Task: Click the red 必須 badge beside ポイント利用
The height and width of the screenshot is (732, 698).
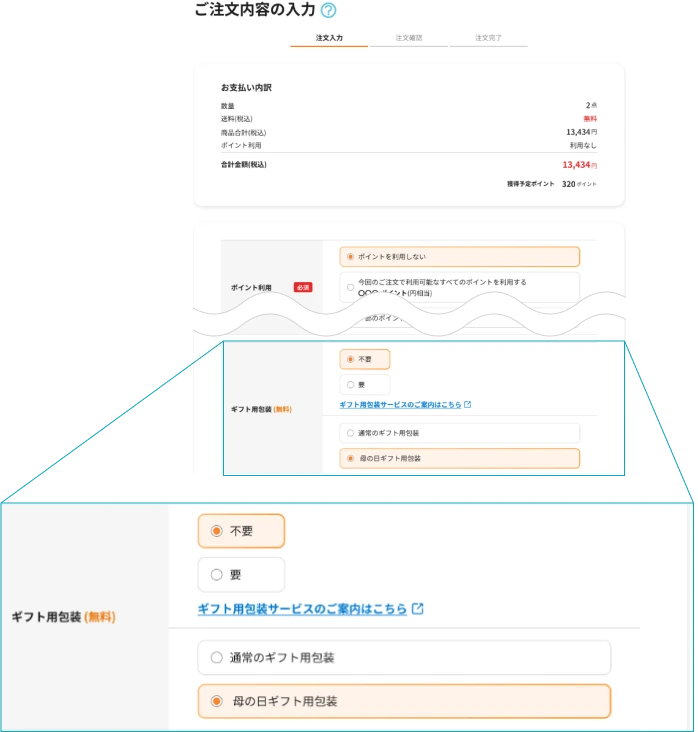Action: click(304, 289)
